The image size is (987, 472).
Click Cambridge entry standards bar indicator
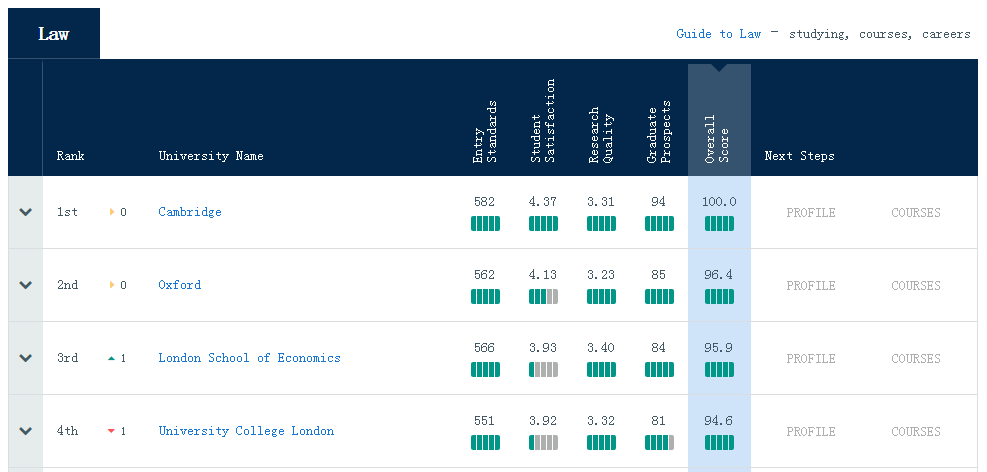click(485, 223)
